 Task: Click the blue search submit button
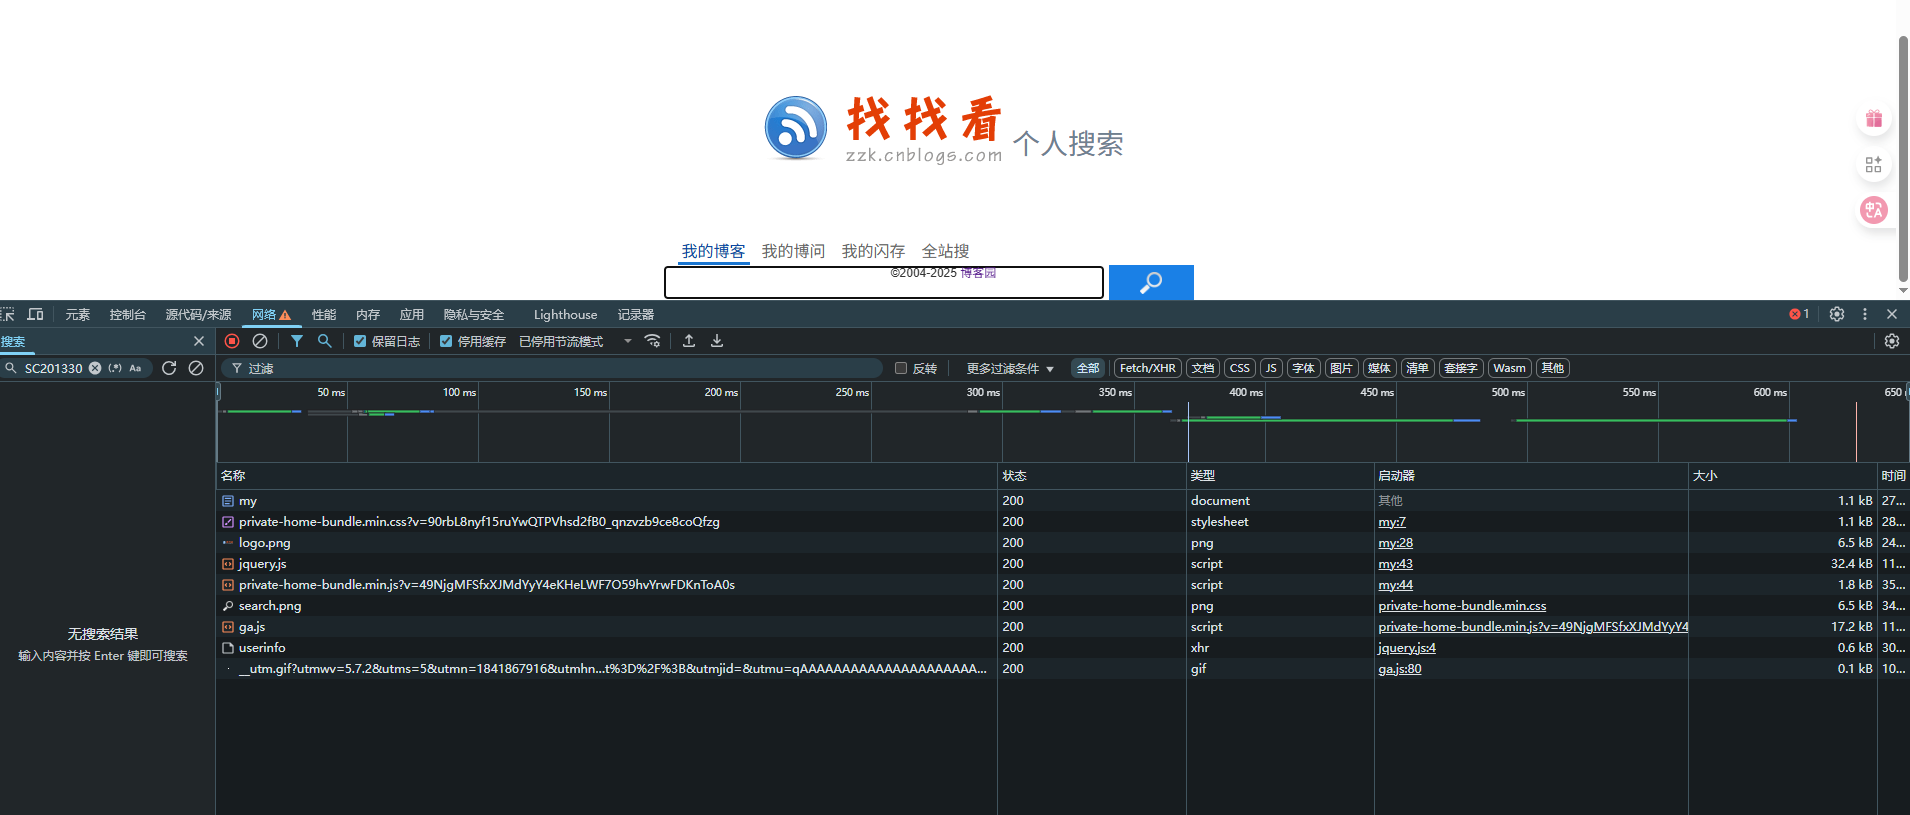[1151, 282]
